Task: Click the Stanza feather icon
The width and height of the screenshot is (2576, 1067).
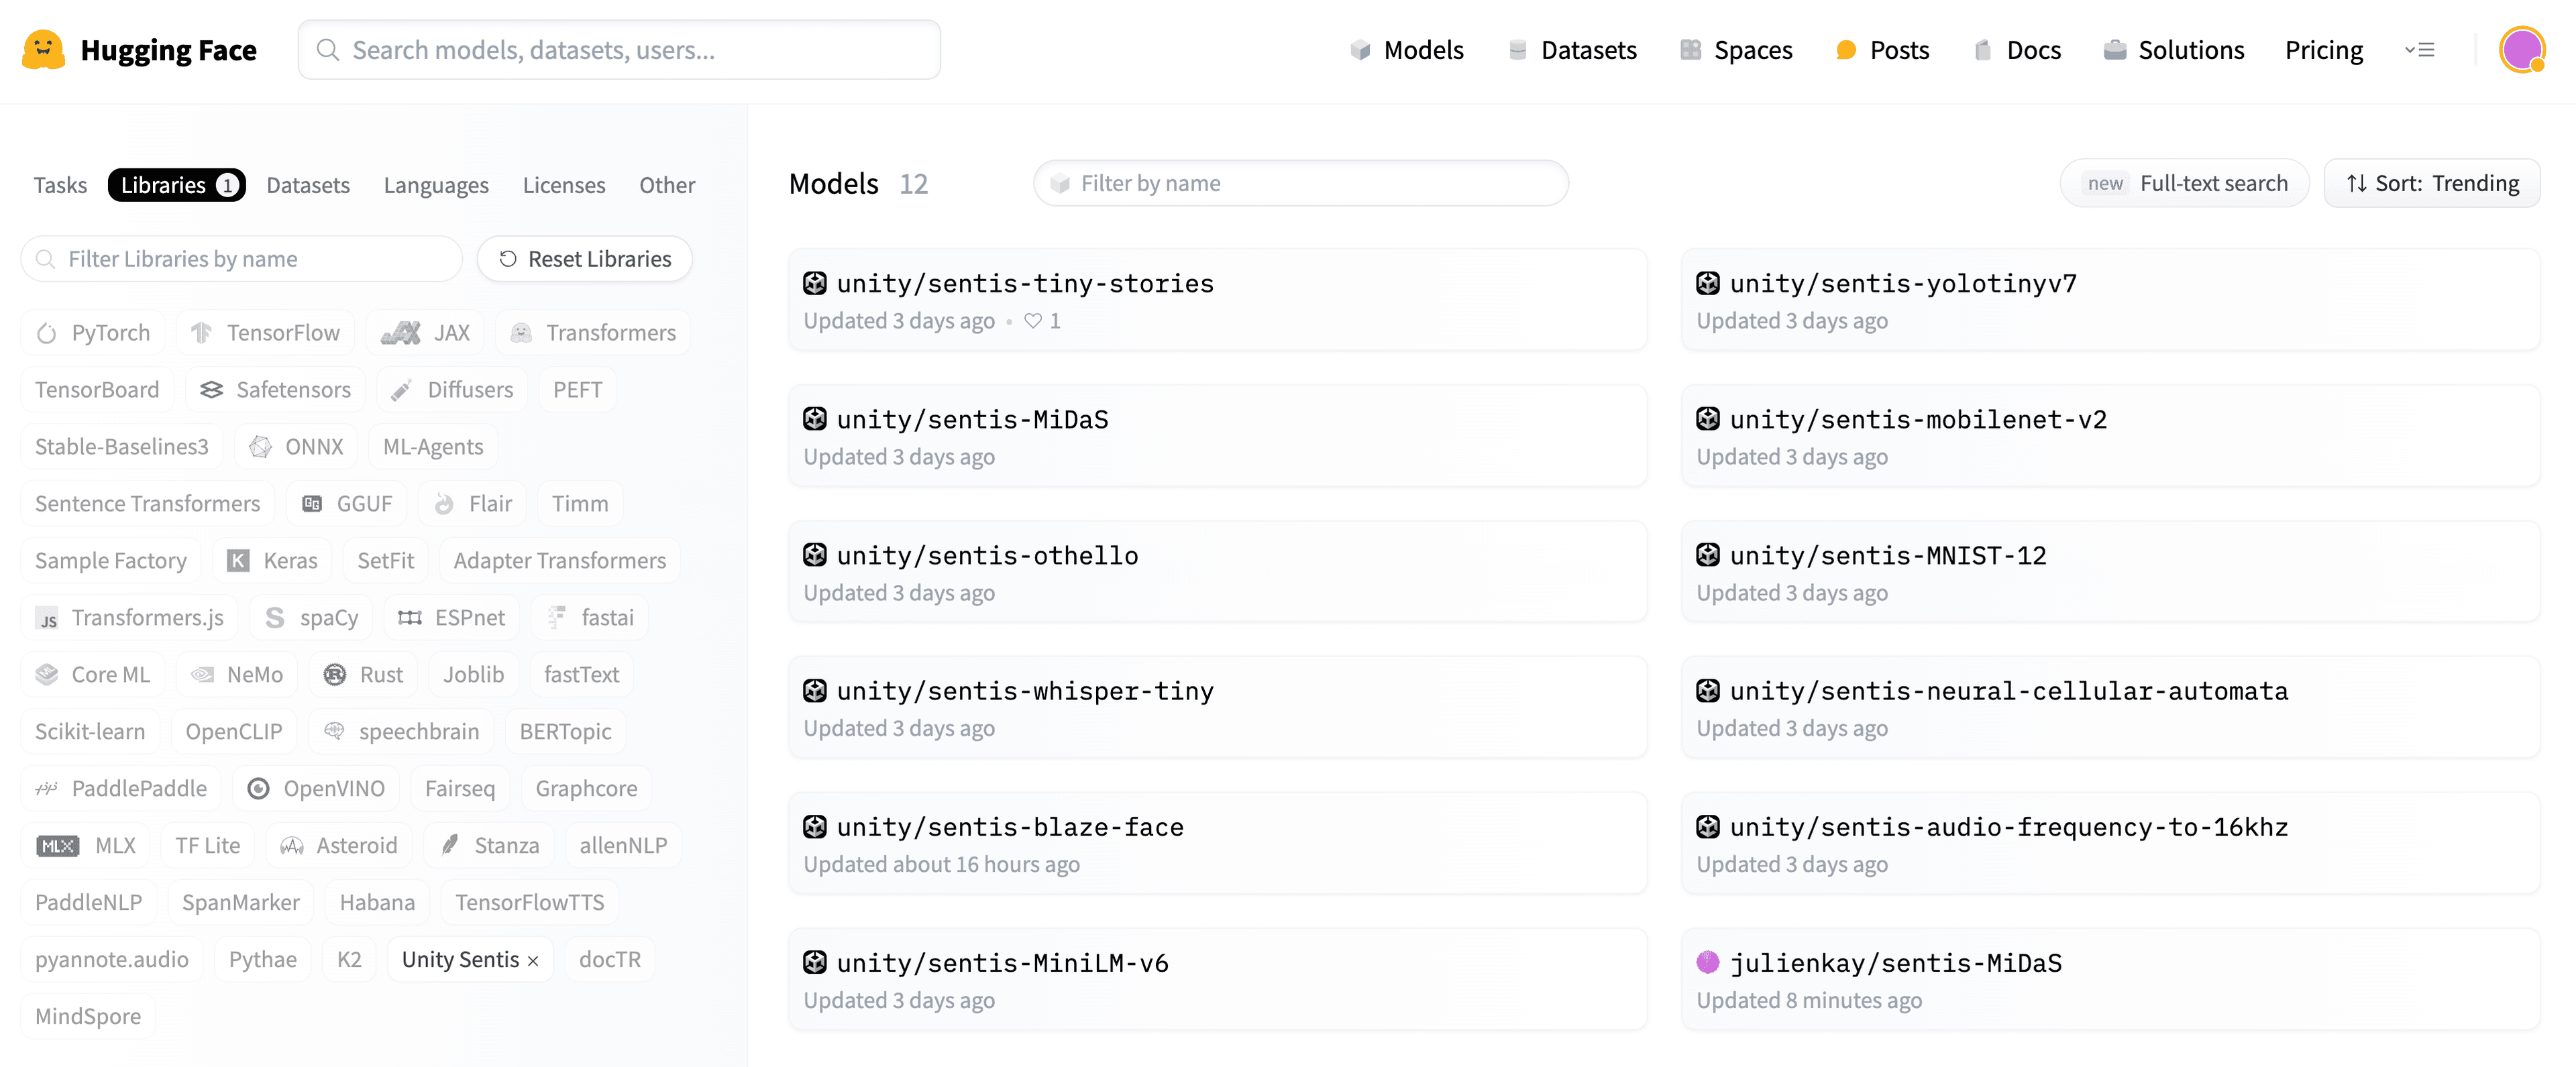Action: coord(450,846)
